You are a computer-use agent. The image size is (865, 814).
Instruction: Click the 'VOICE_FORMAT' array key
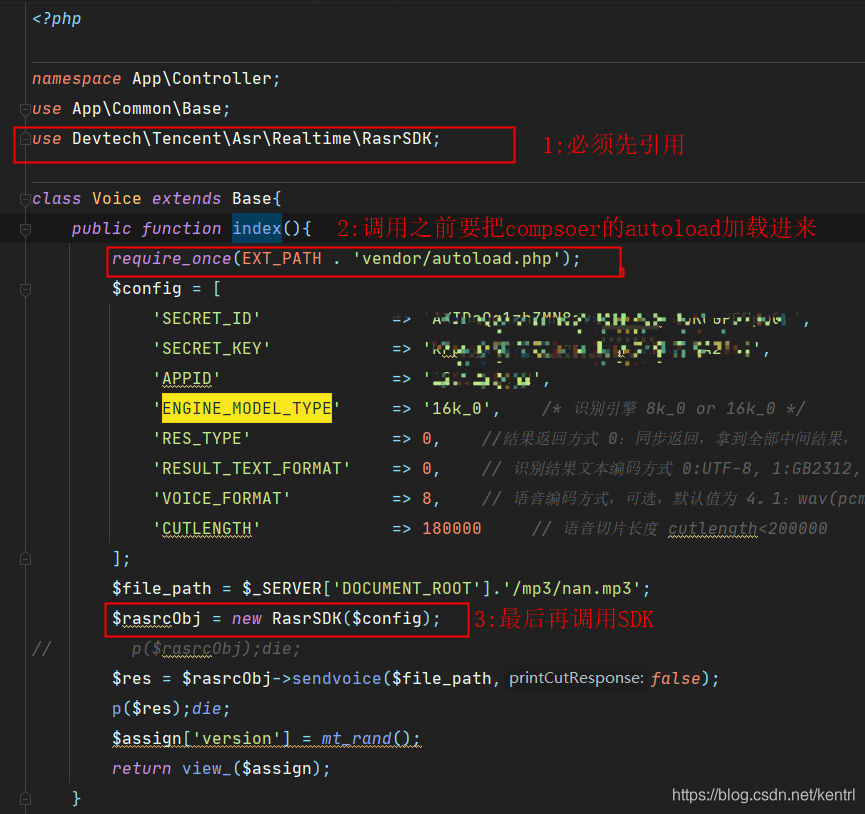click(x=222, y=499)
